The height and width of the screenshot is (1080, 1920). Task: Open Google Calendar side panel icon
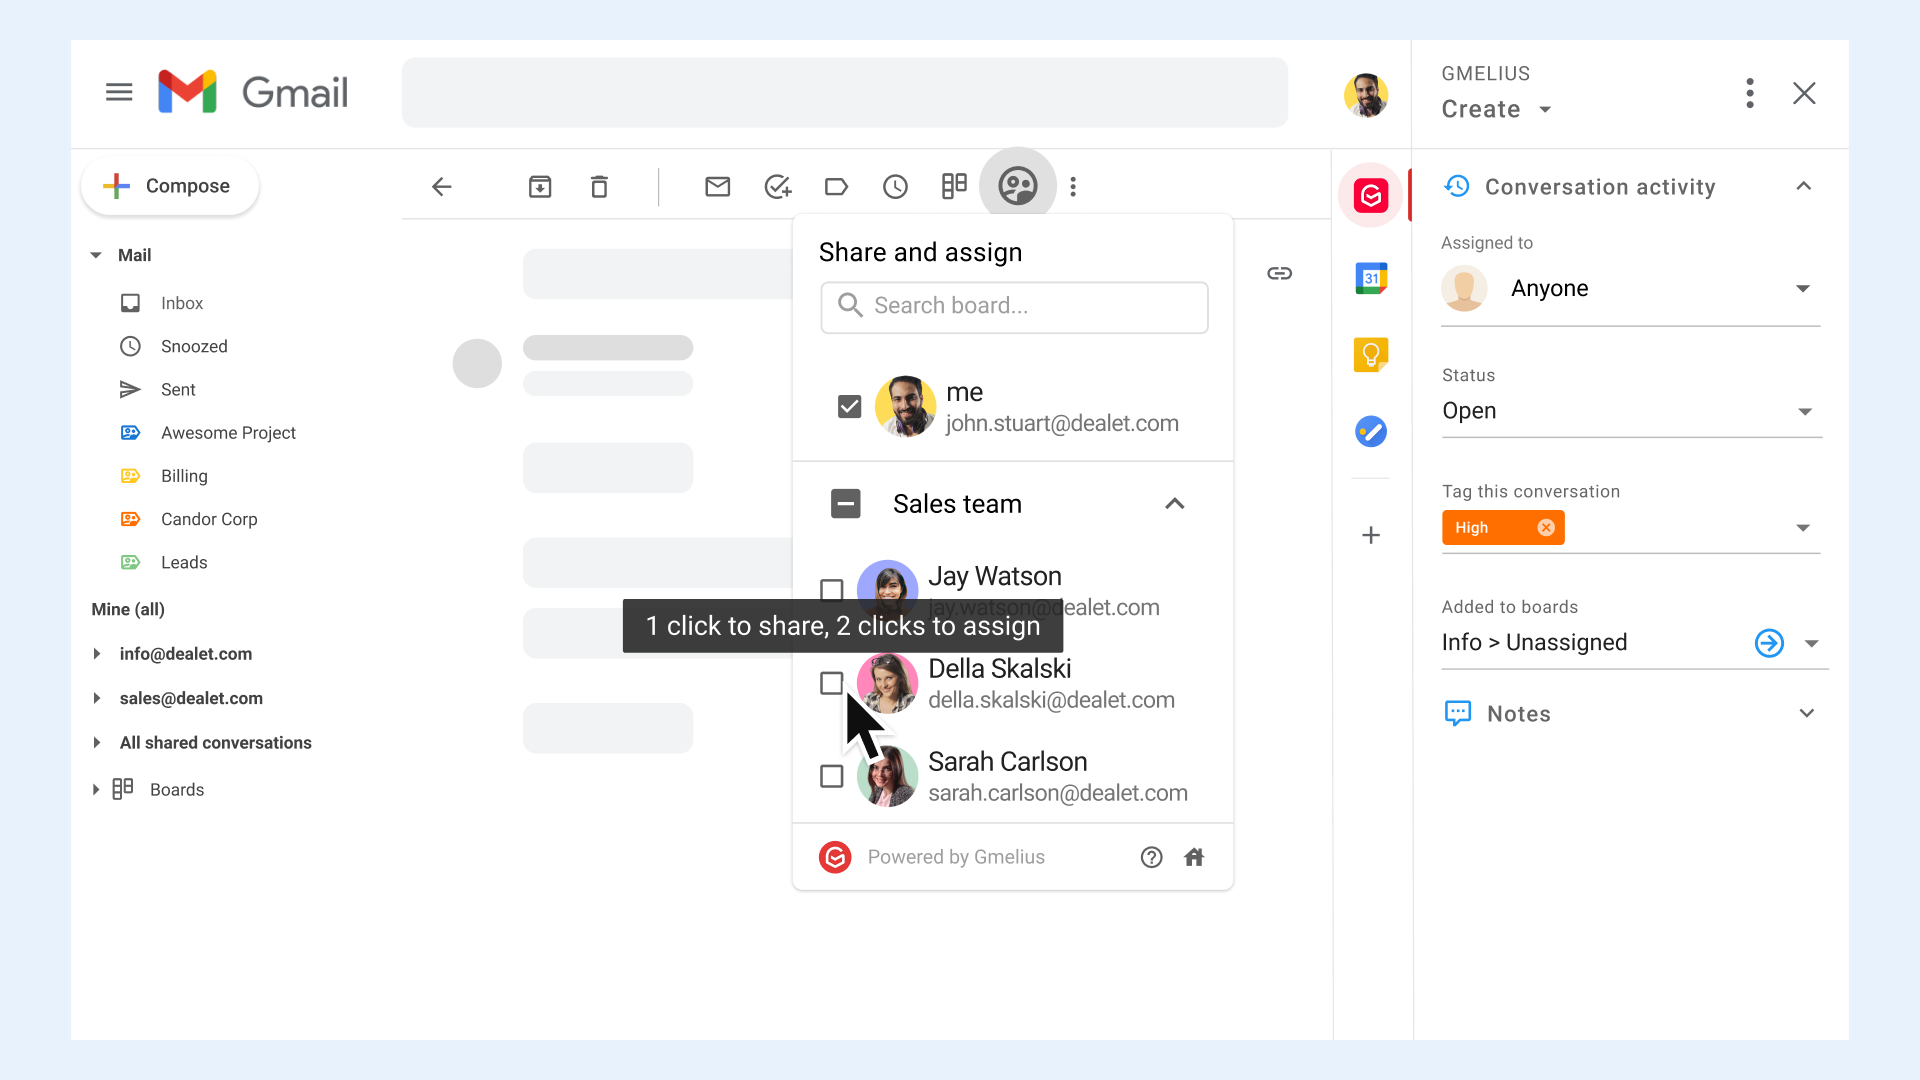1370,277
